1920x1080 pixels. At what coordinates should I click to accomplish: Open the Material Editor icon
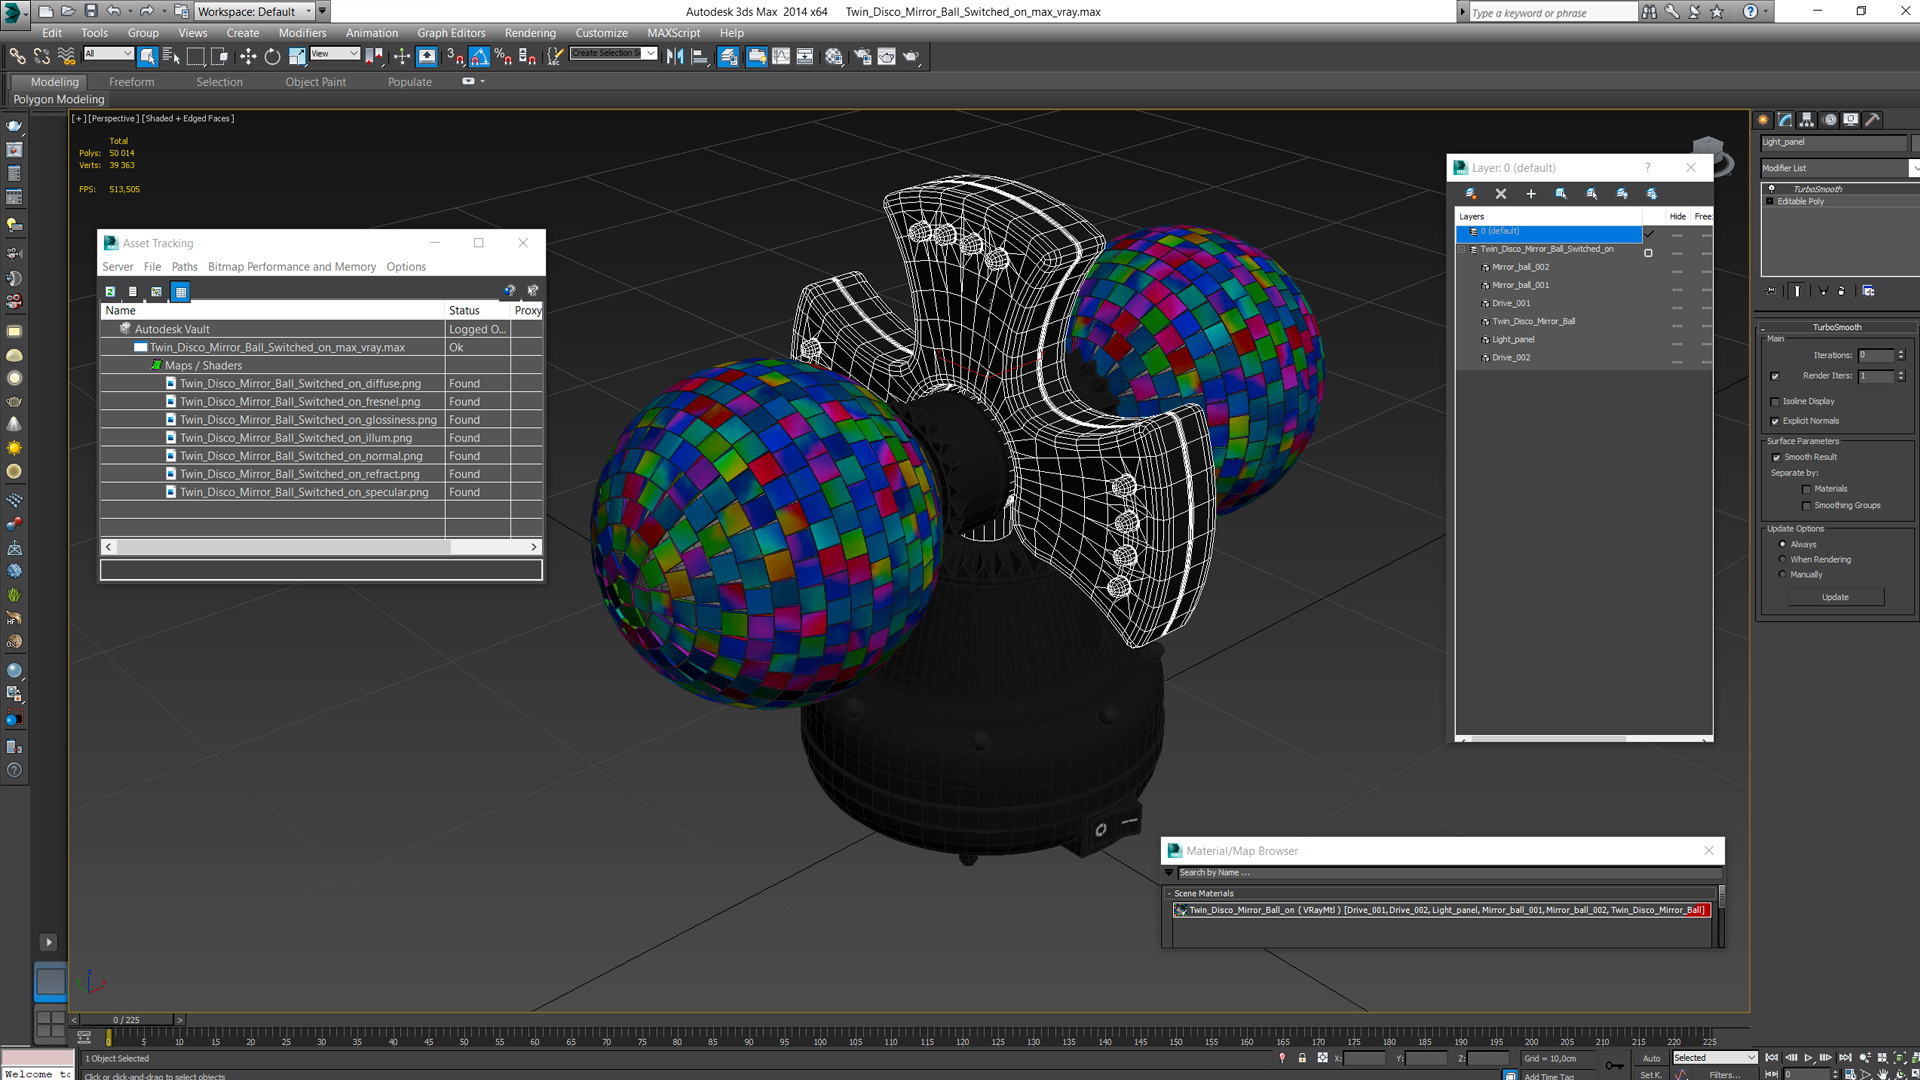tap(834, 57)
